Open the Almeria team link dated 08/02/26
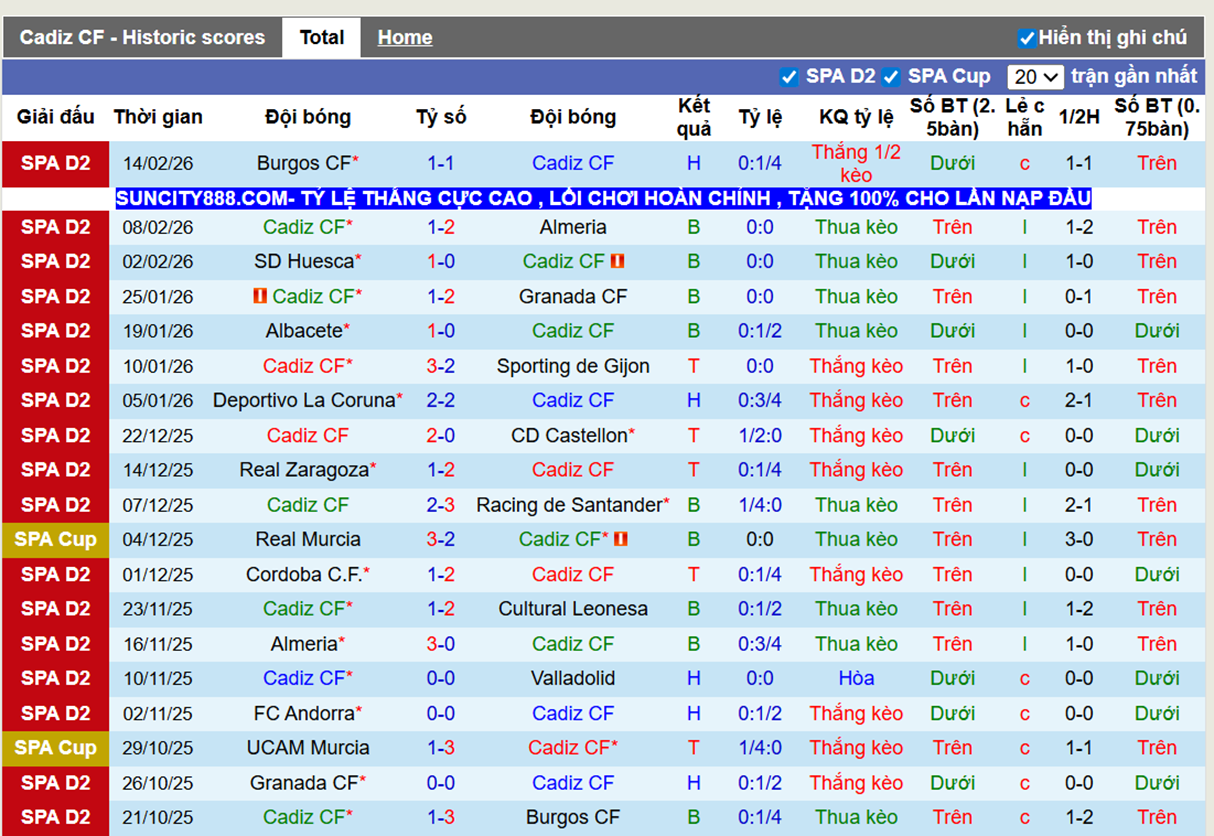 click(x=573, y=227)
